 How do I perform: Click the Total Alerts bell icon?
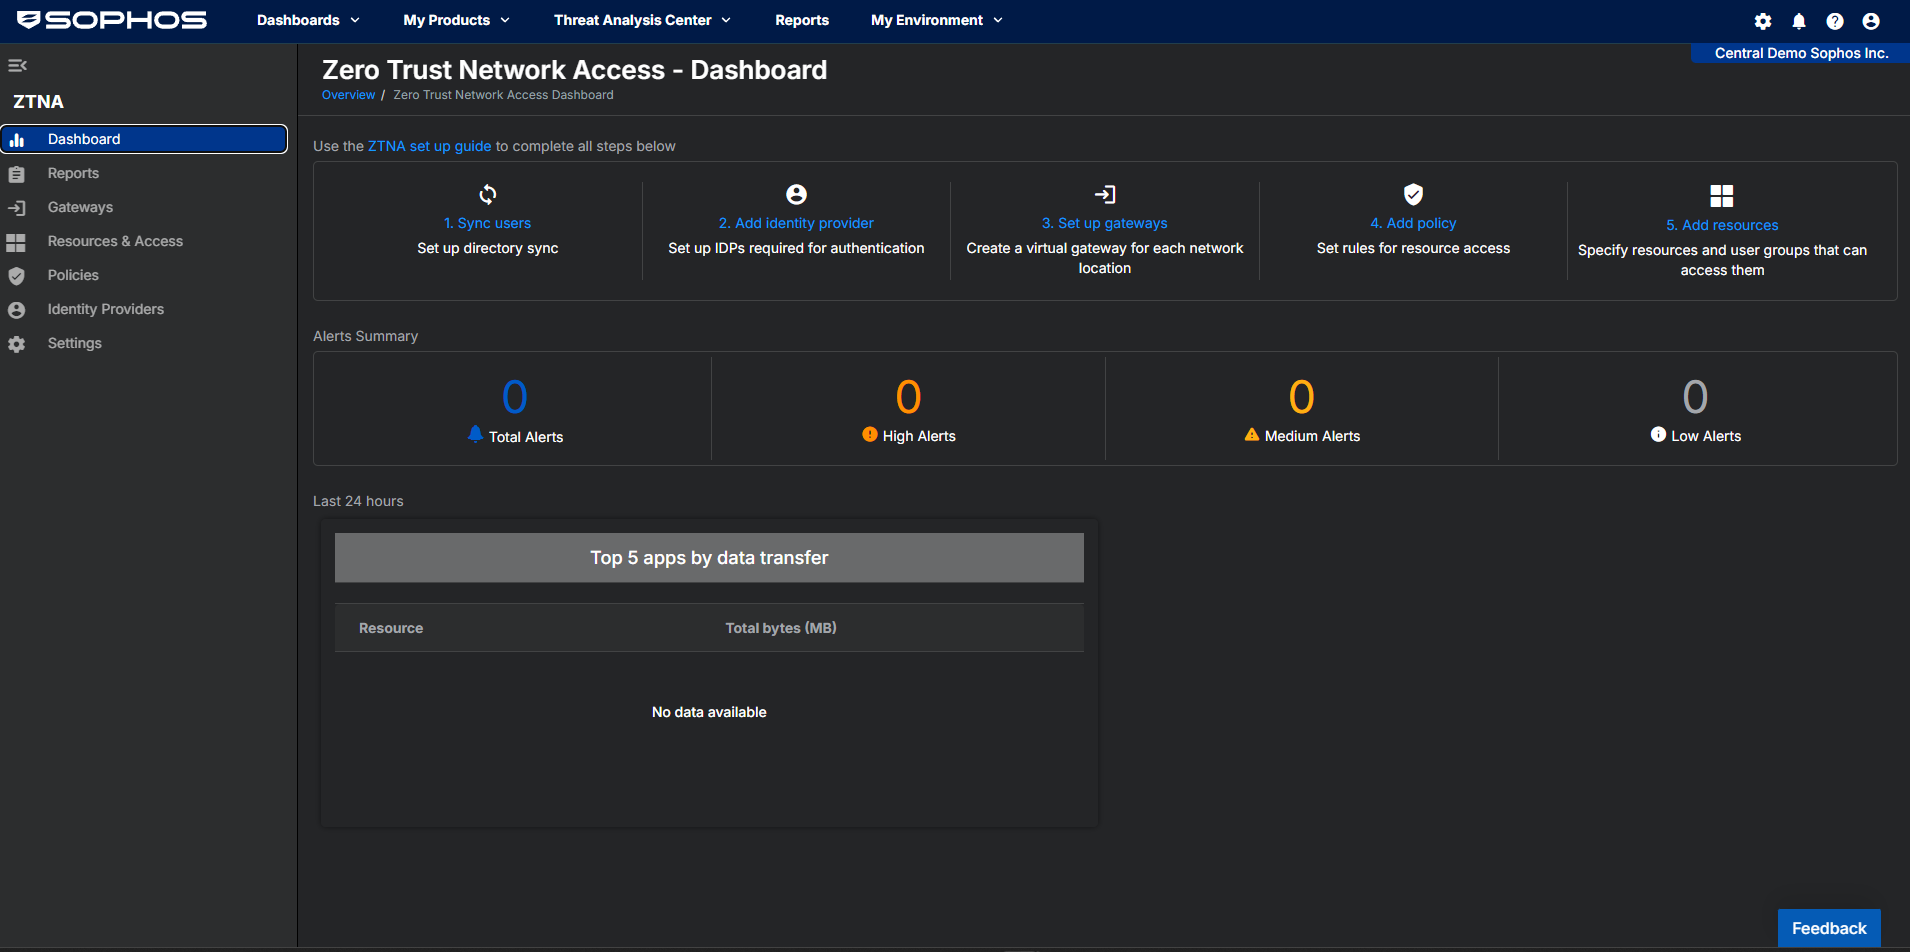pos(475,434)
